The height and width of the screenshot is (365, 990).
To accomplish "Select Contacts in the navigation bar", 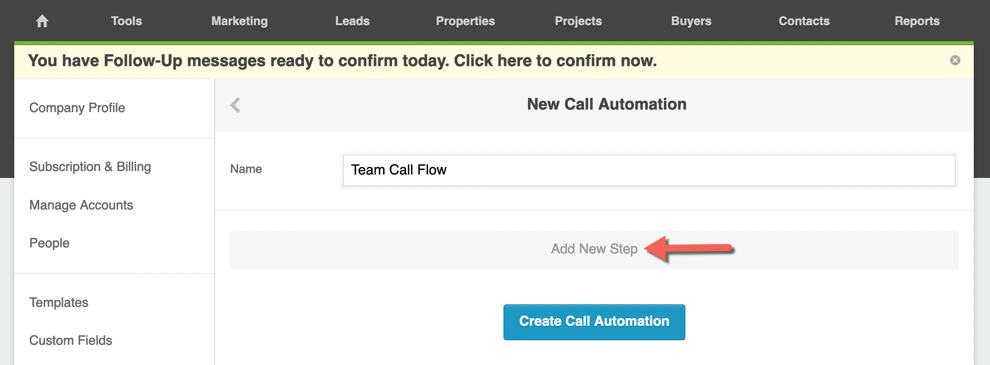I will pos(804,21).
